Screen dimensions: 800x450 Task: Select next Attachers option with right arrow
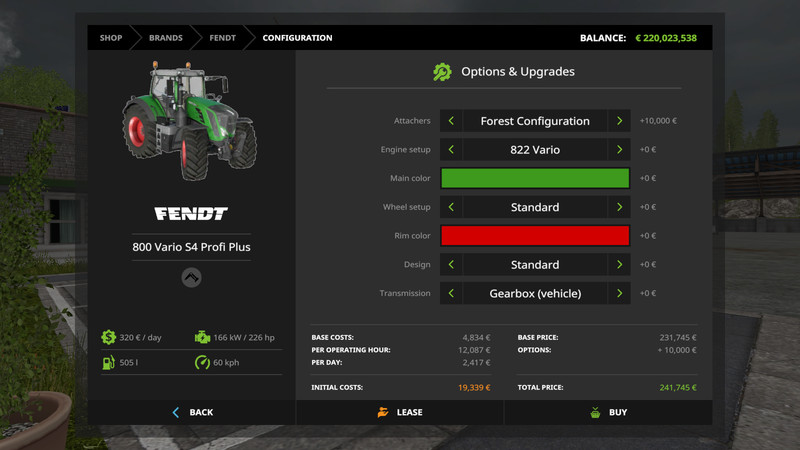pos(619,121)
